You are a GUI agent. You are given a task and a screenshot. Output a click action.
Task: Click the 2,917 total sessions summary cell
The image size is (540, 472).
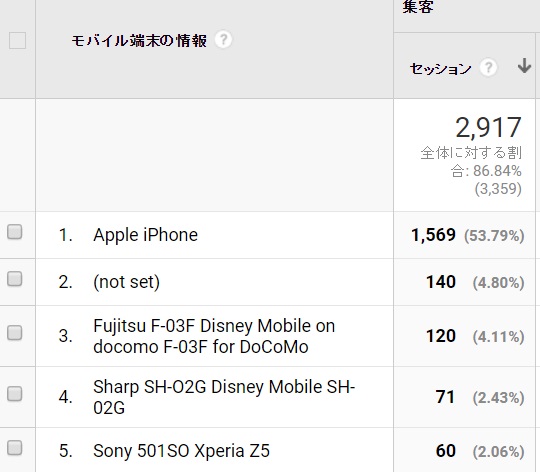tap(465, 155)
